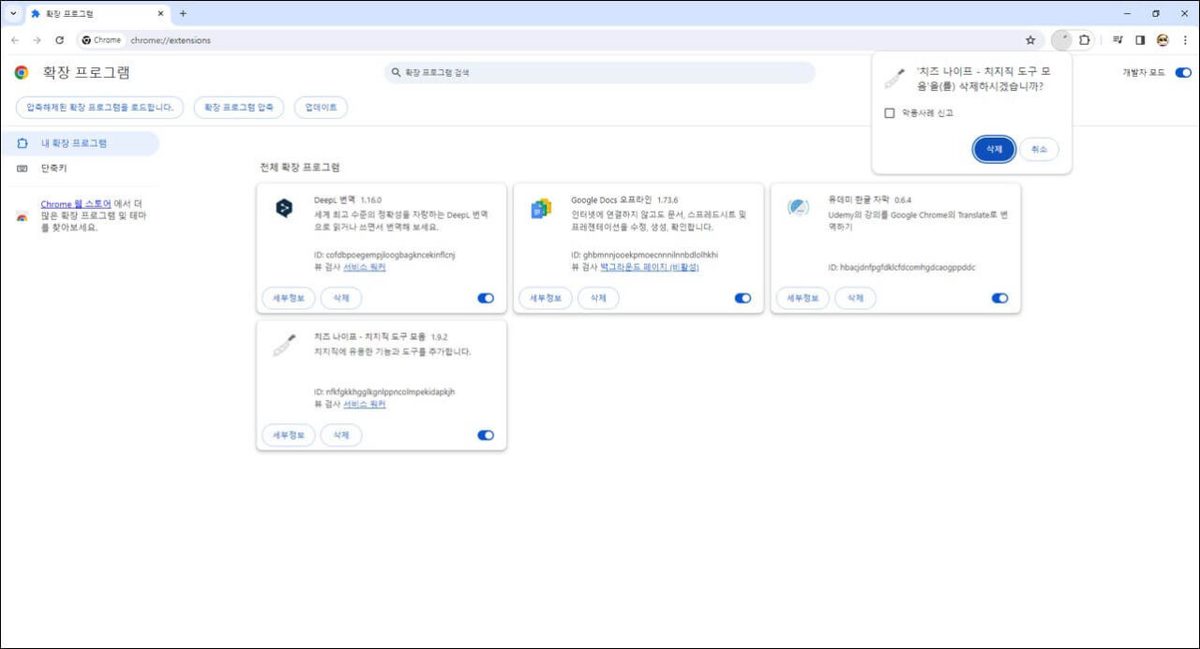The height and width of the screenshot is (649, 1200).
Task: Focus the 확장 프로그램 검색 field
Action: pos(600,73)
